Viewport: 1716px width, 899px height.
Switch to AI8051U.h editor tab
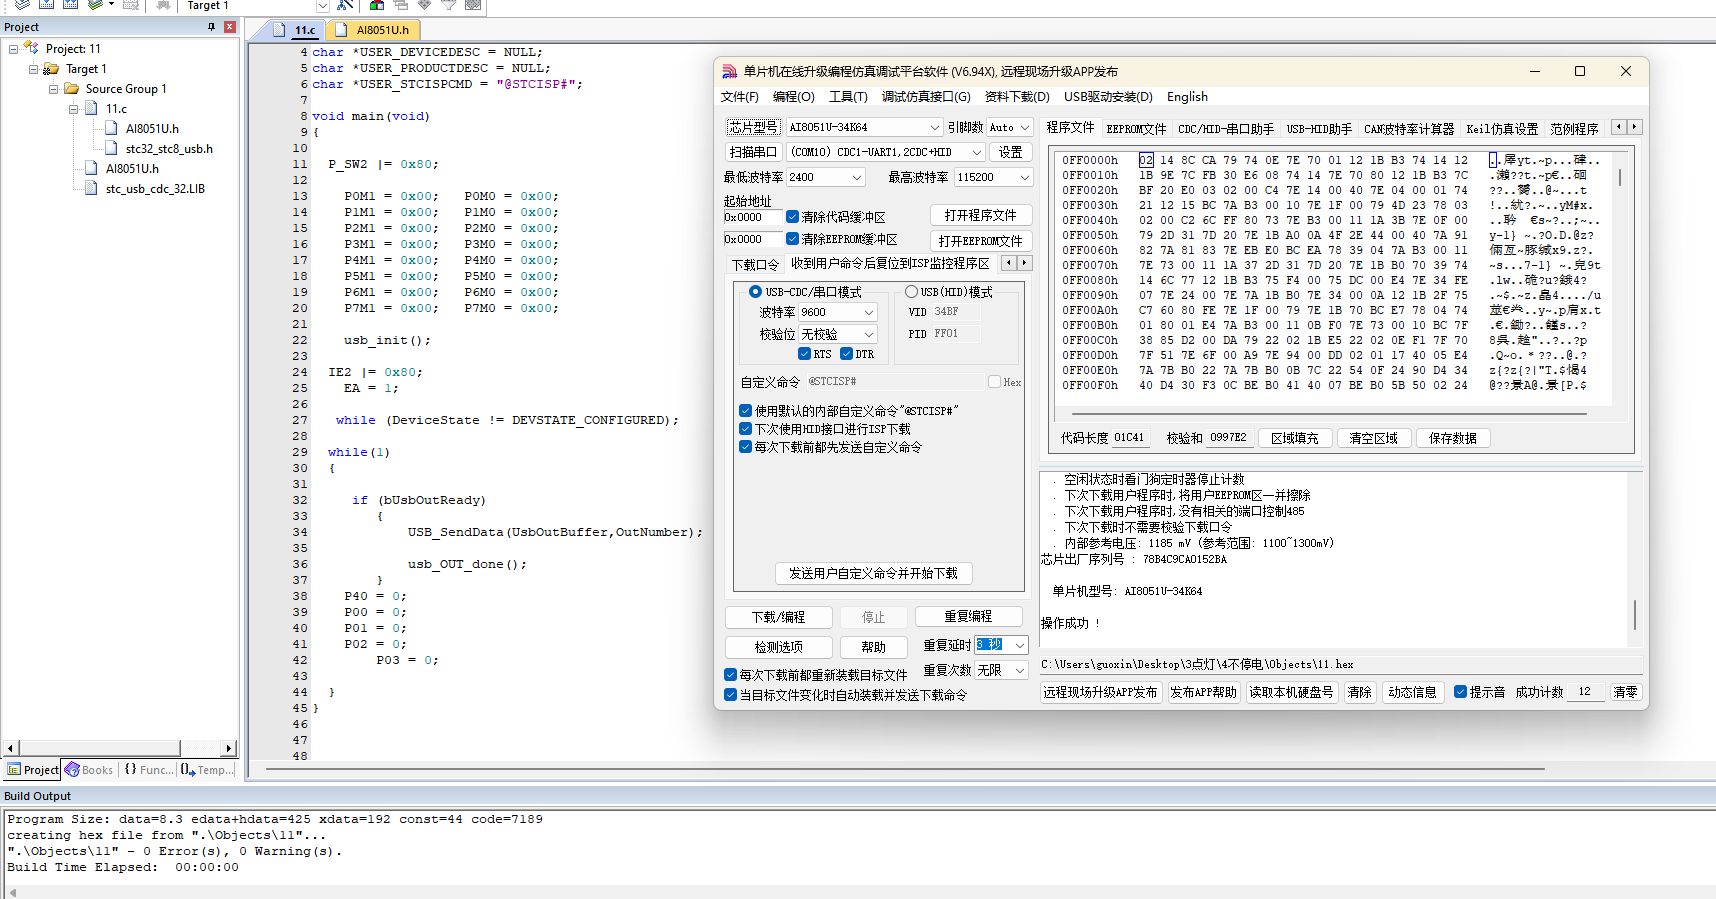click(373, 30)
